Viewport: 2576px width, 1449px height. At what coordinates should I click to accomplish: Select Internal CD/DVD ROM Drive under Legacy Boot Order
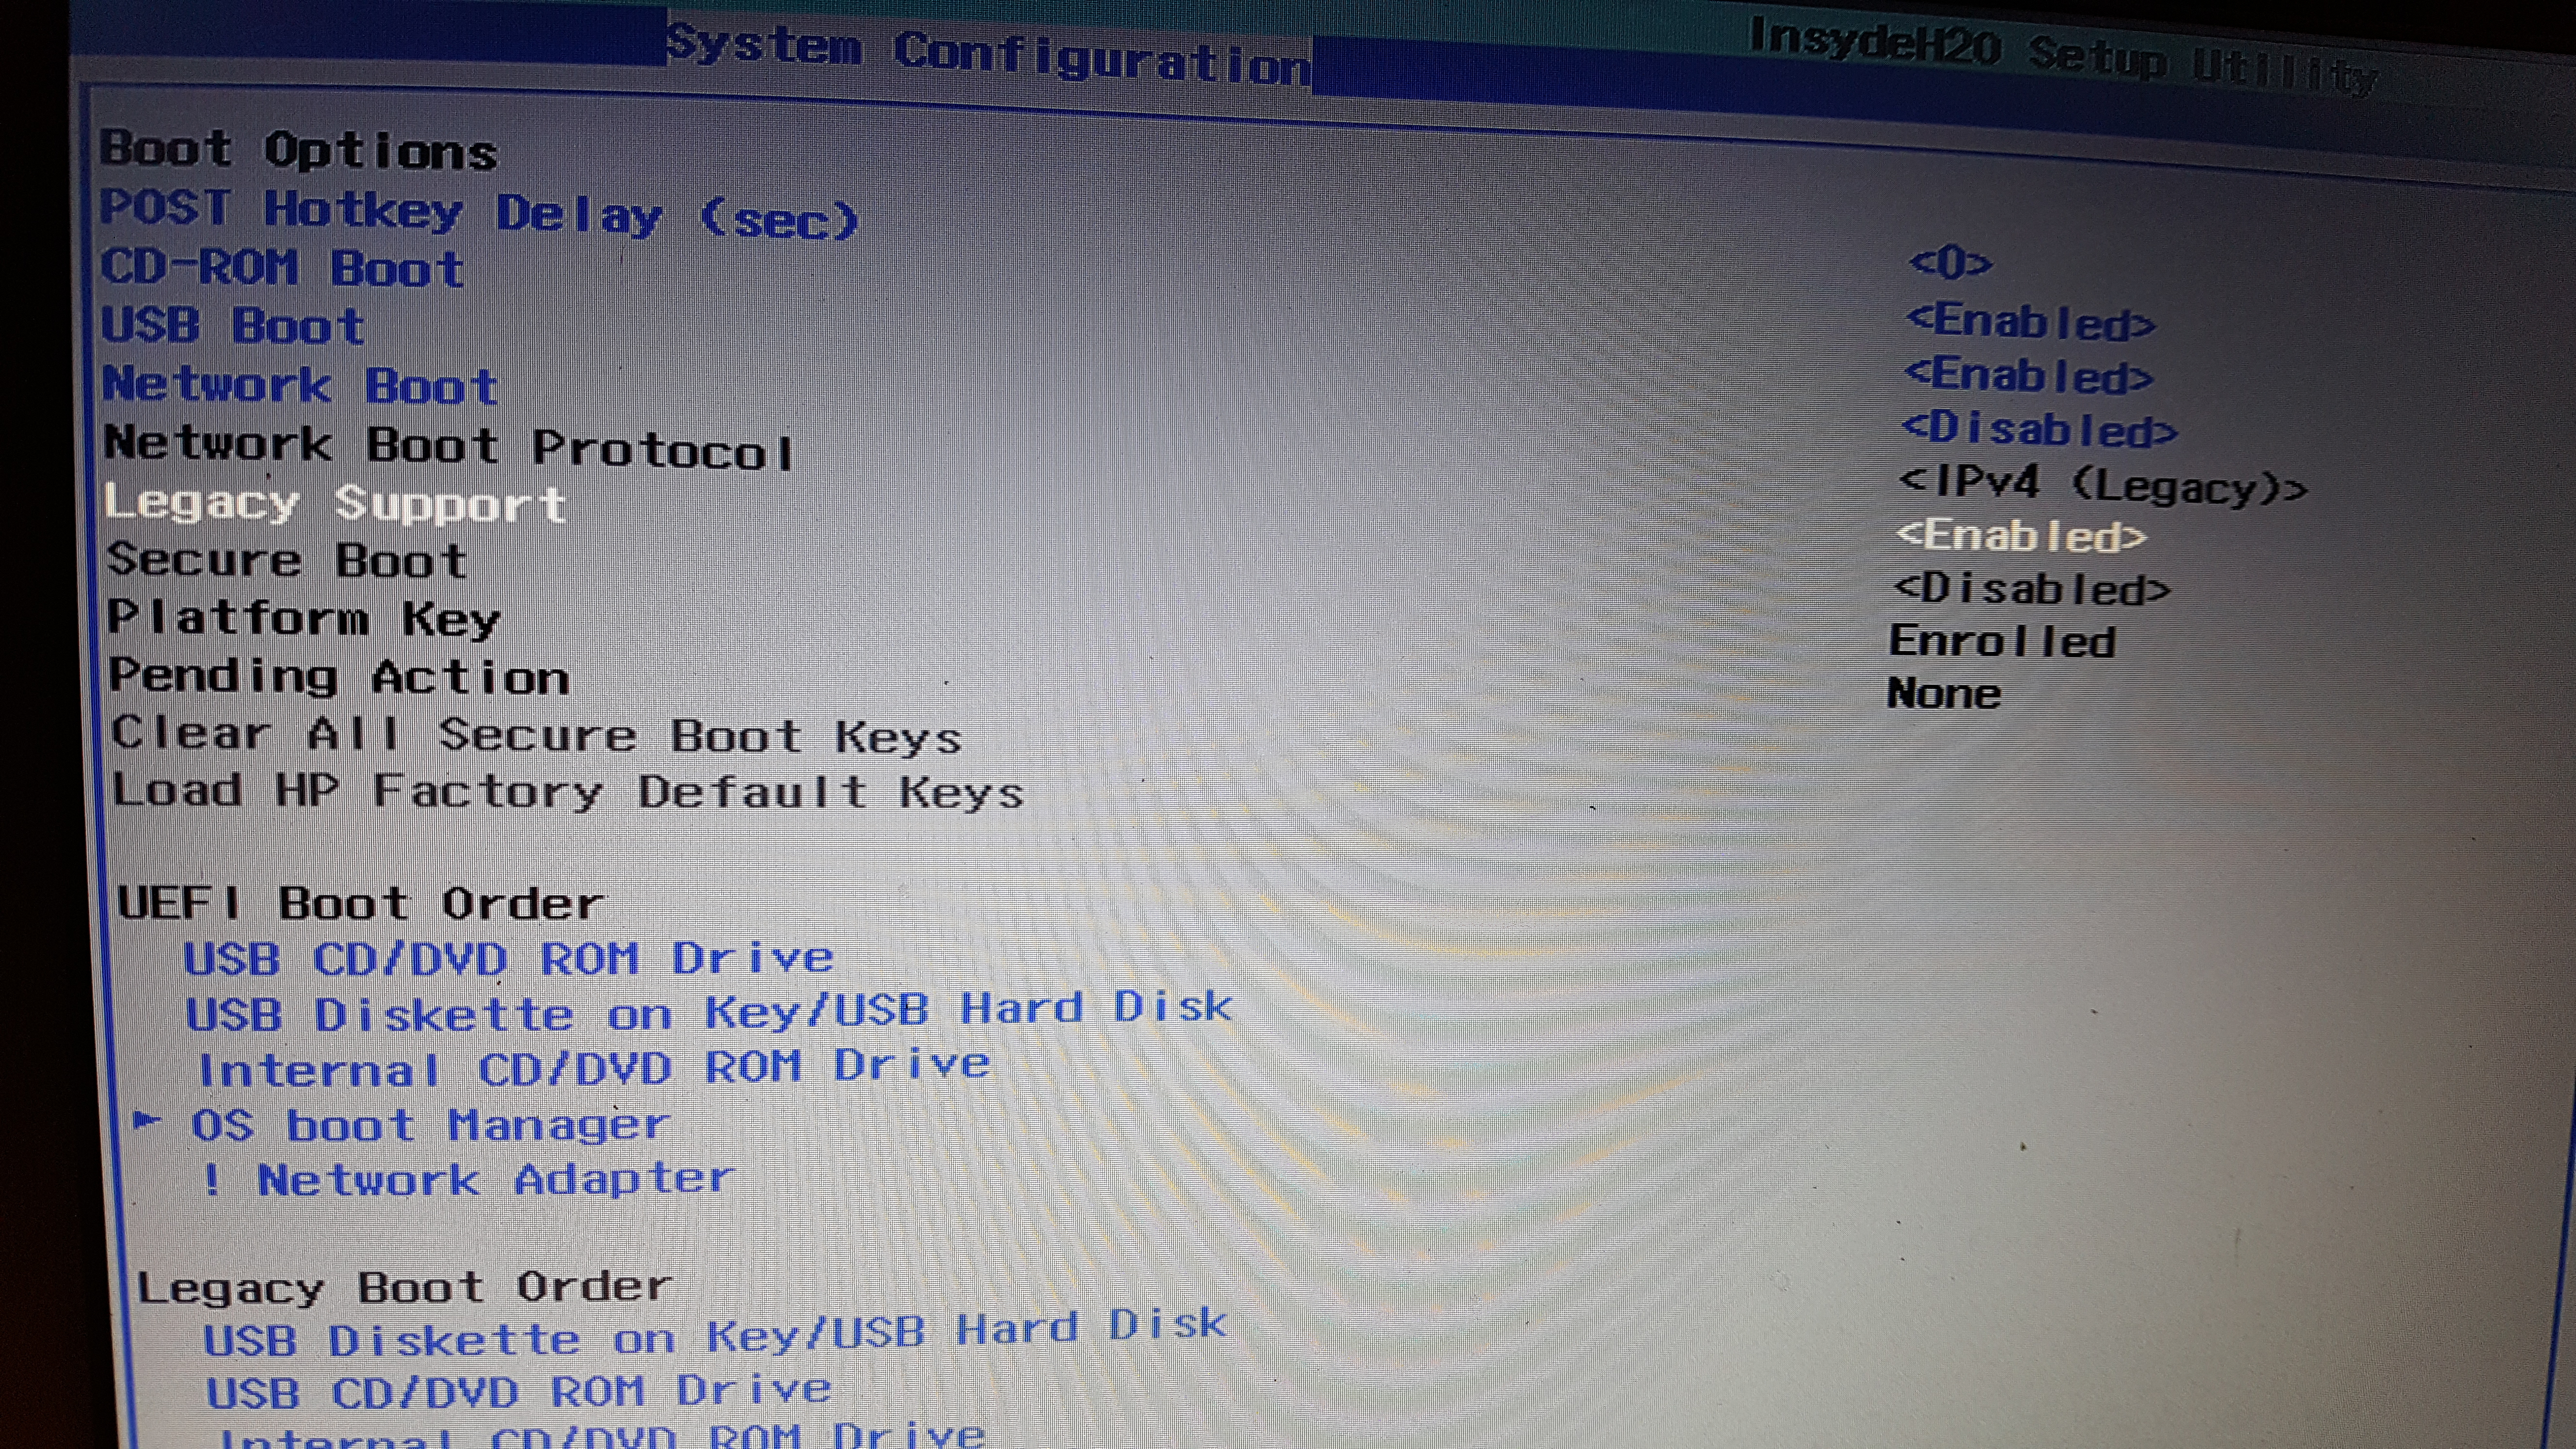[602, 1436]
